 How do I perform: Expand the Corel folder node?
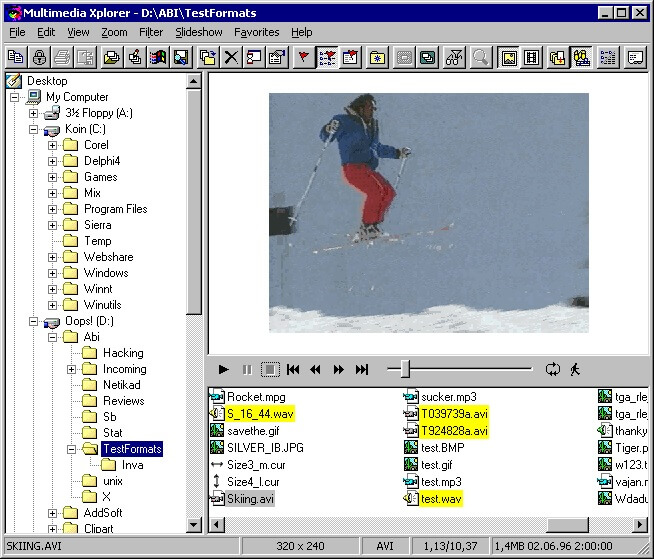(53, 145)
